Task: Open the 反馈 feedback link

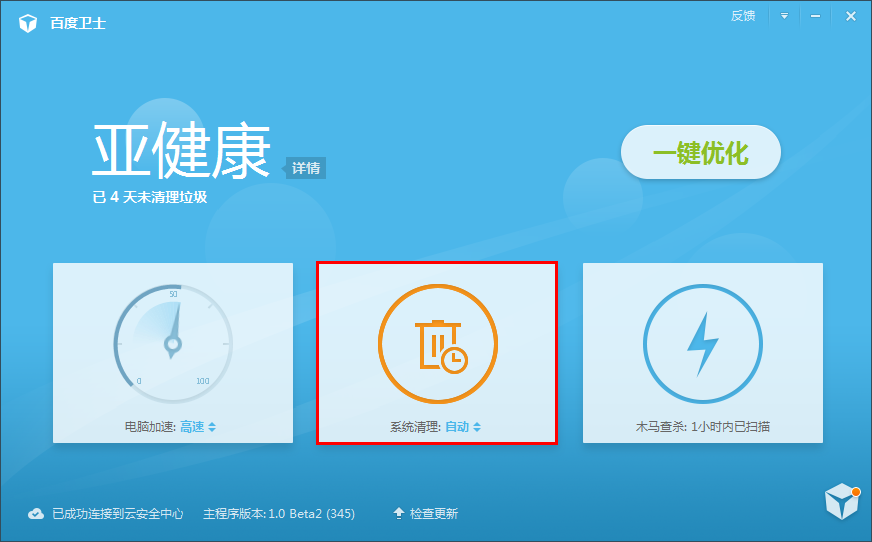Action: (743, 16)
